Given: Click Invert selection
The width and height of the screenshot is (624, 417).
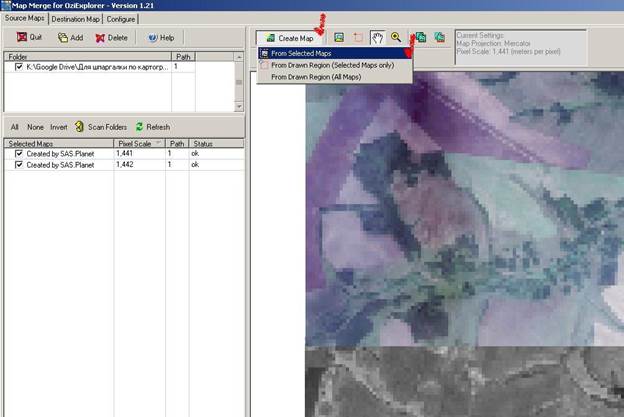Looking at the screenshot, I should click(58, 127).
